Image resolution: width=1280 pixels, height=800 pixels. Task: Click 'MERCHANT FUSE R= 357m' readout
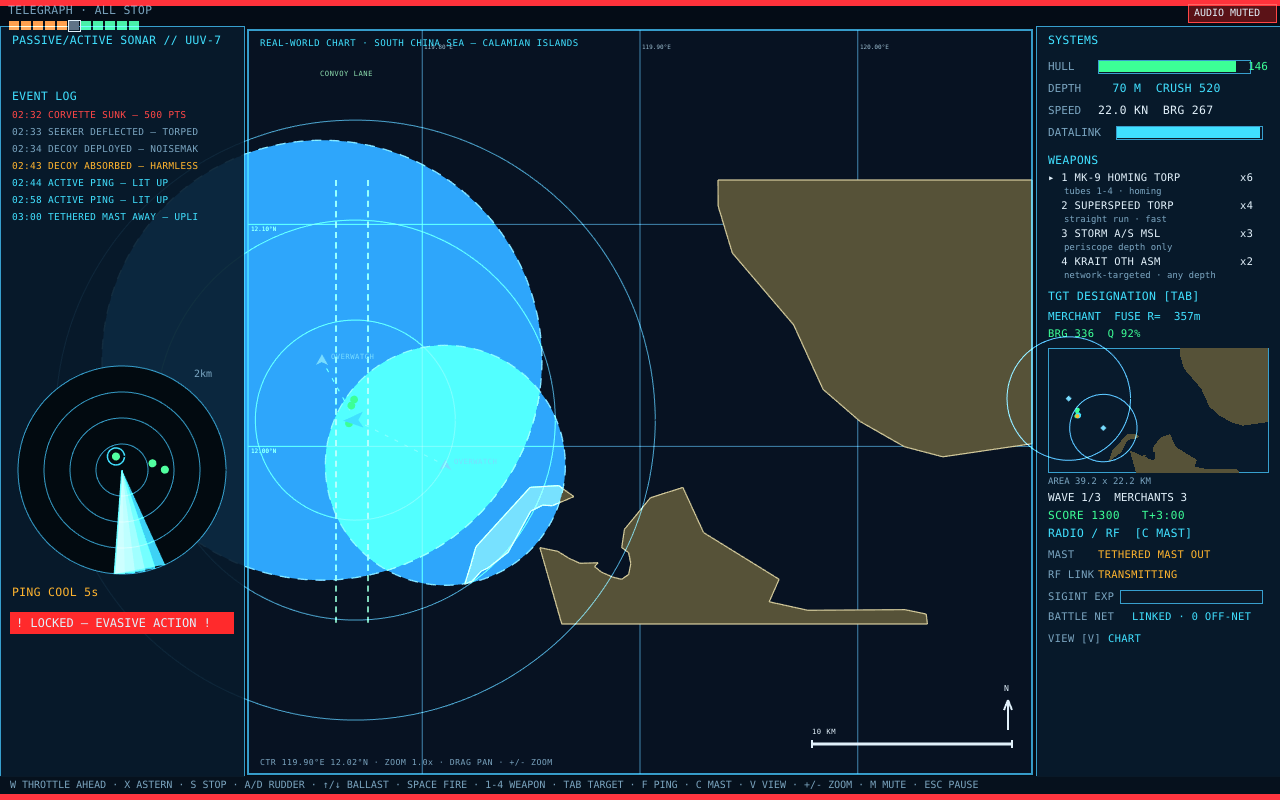point(1124,316)
